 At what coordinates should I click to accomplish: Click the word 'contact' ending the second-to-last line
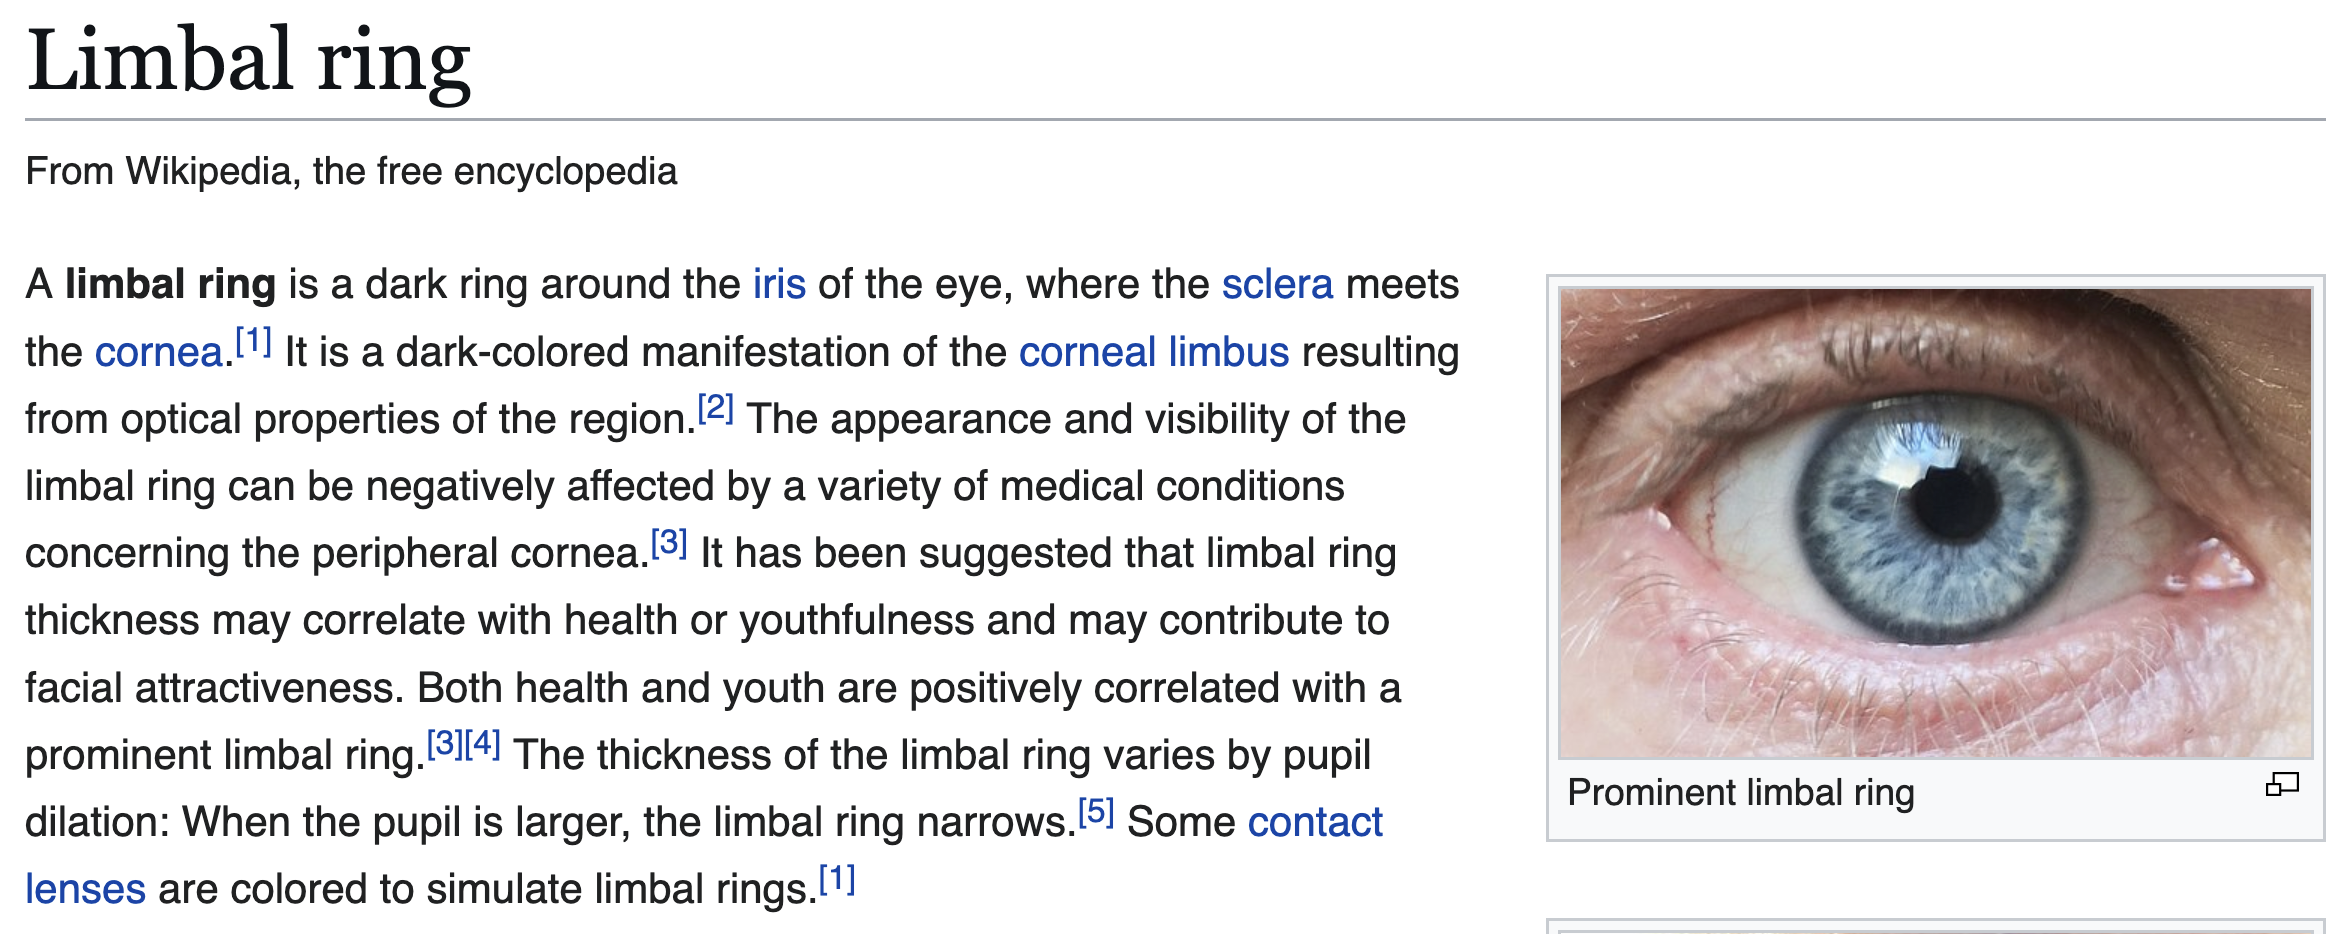(1315, 822)
